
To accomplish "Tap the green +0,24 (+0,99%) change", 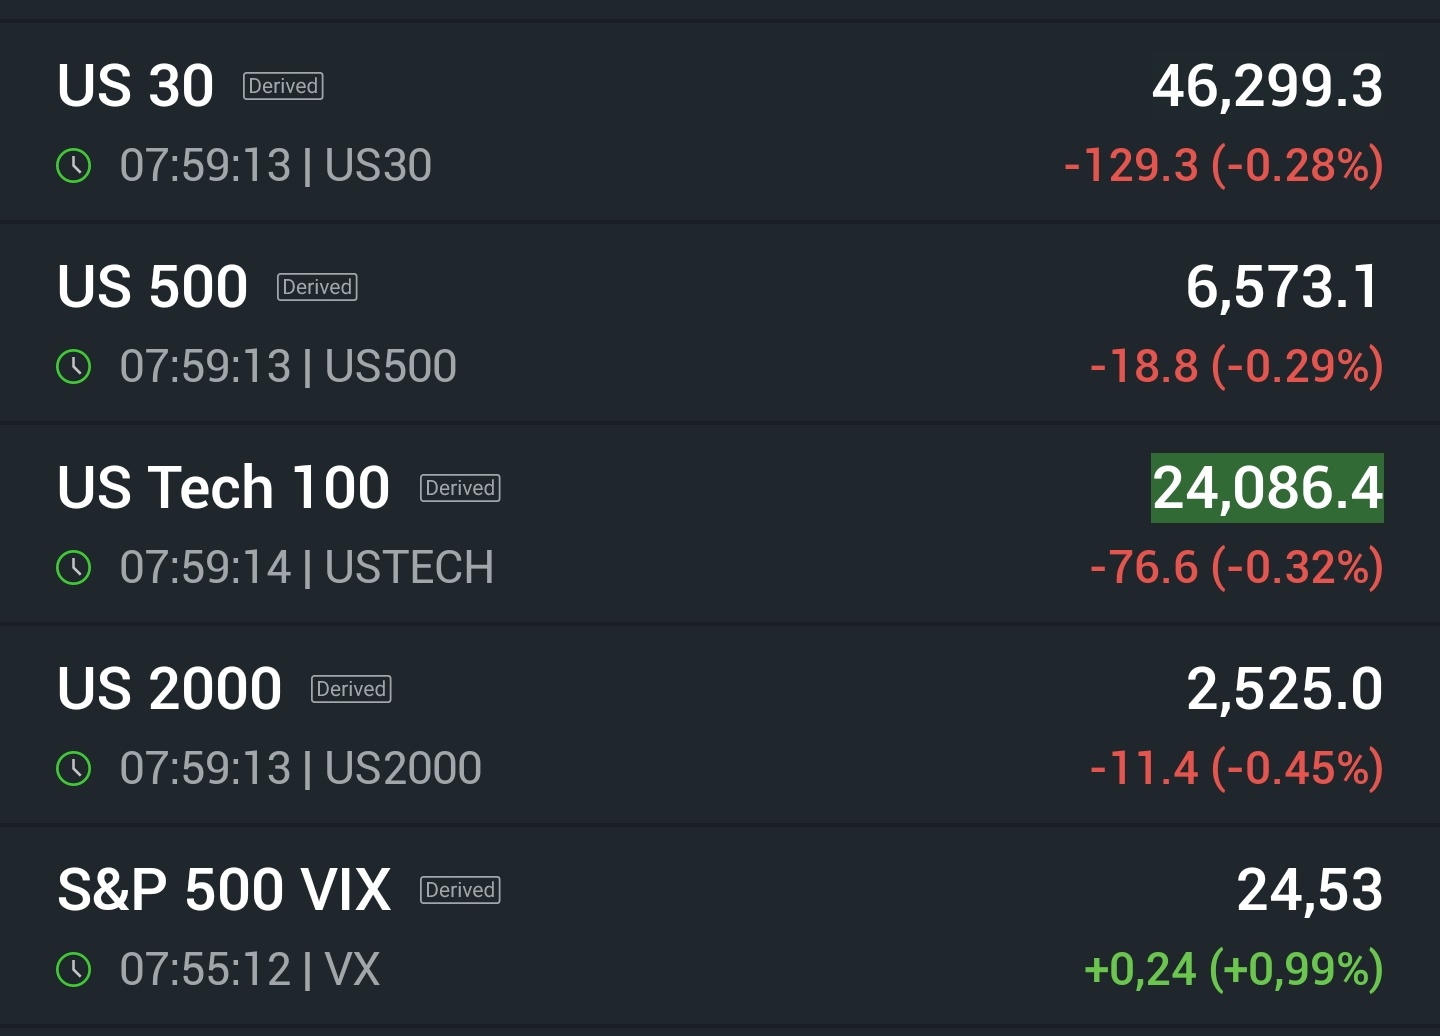I will (1234, 969).
